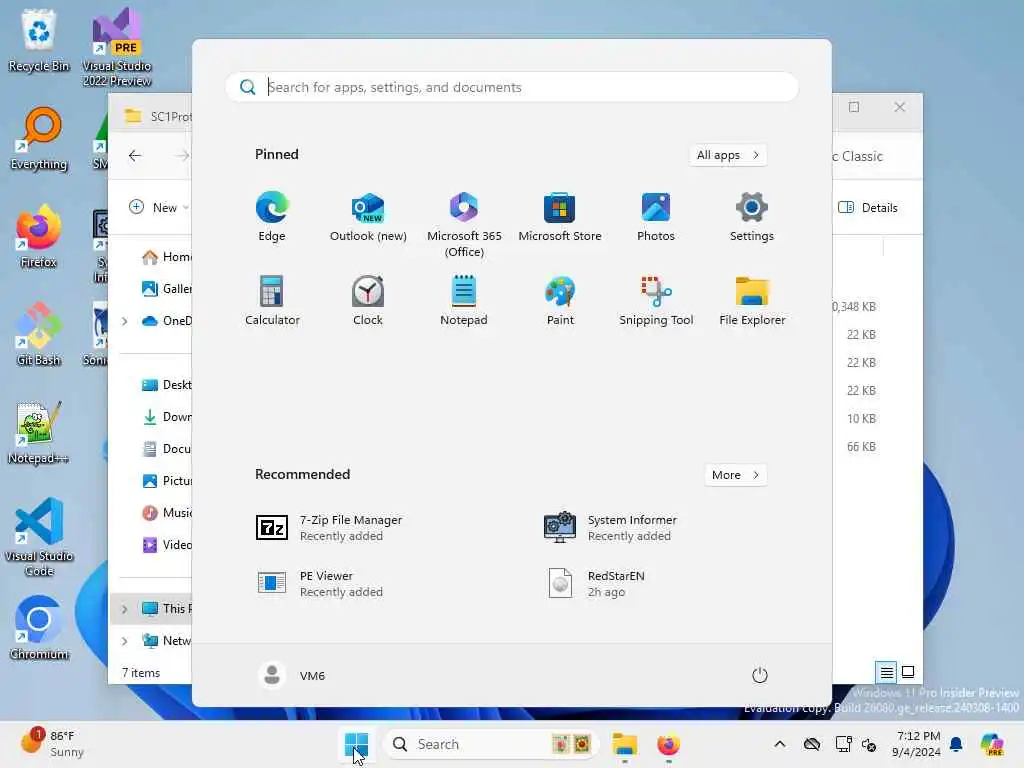The width and height of the screenshot is (1024, 768).
Task: Launch Calculator app
Action: tap(272, 301)
